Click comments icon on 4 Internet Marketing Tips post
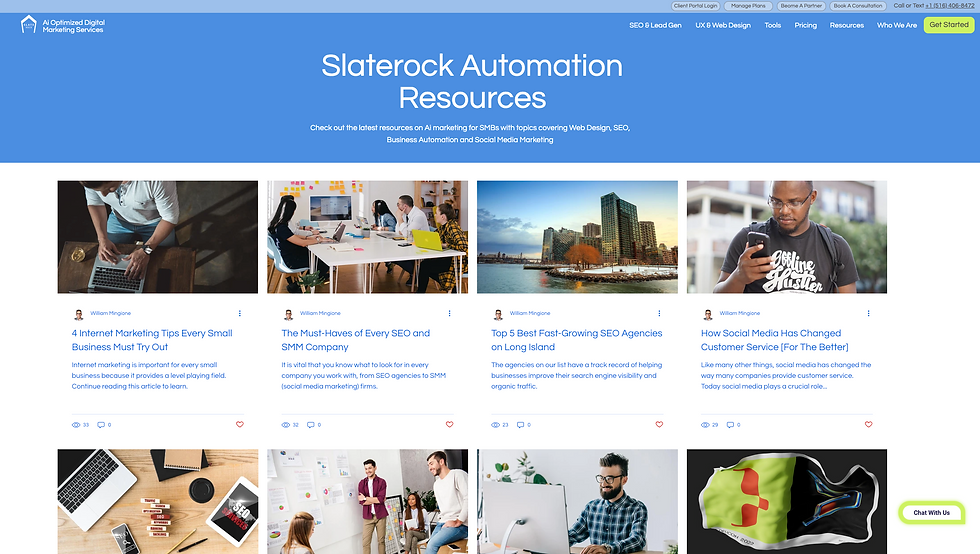 (101, 425)
